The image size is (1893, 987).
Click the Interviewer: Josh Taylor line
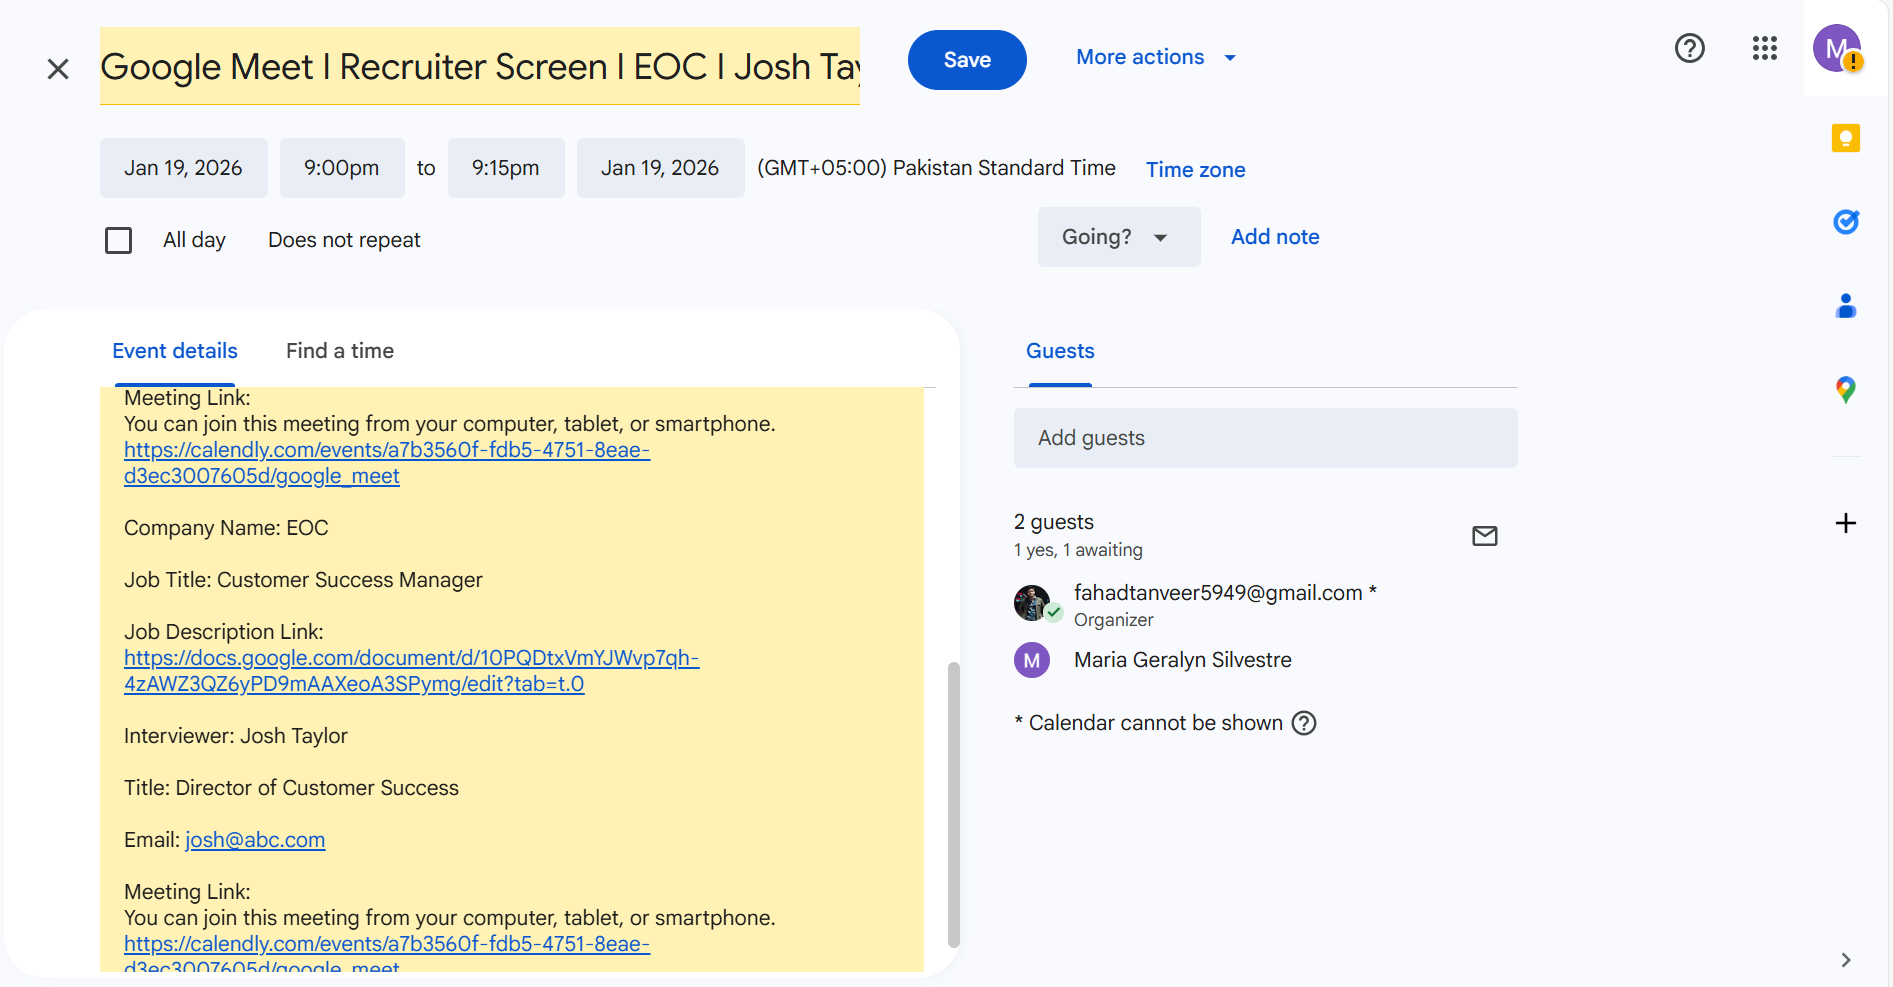[x=236, y=736]
